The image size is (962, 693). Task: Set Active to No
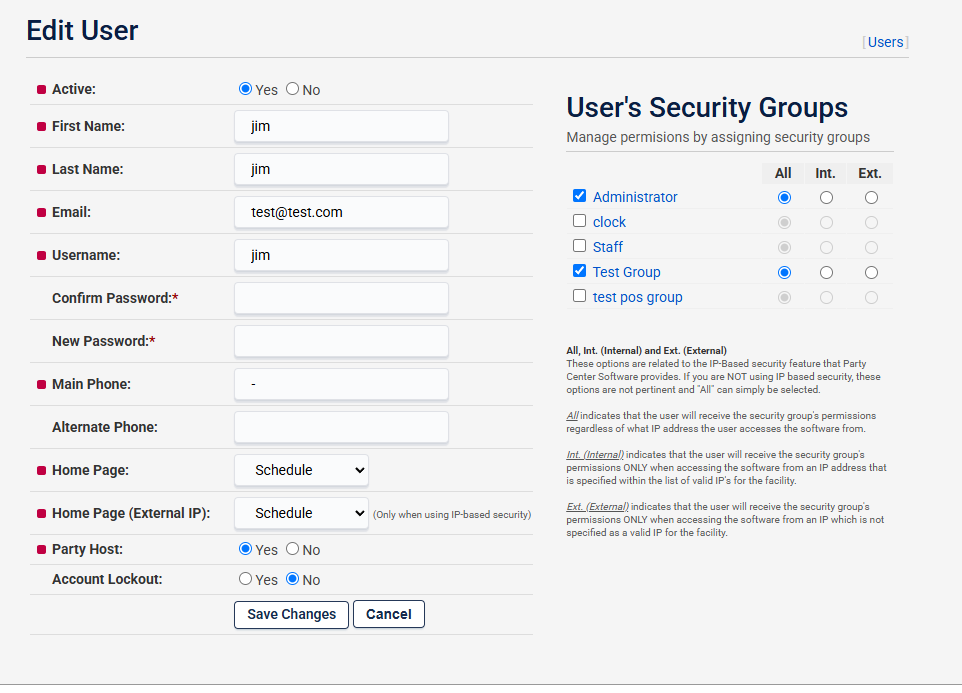(x=293, y=89)
